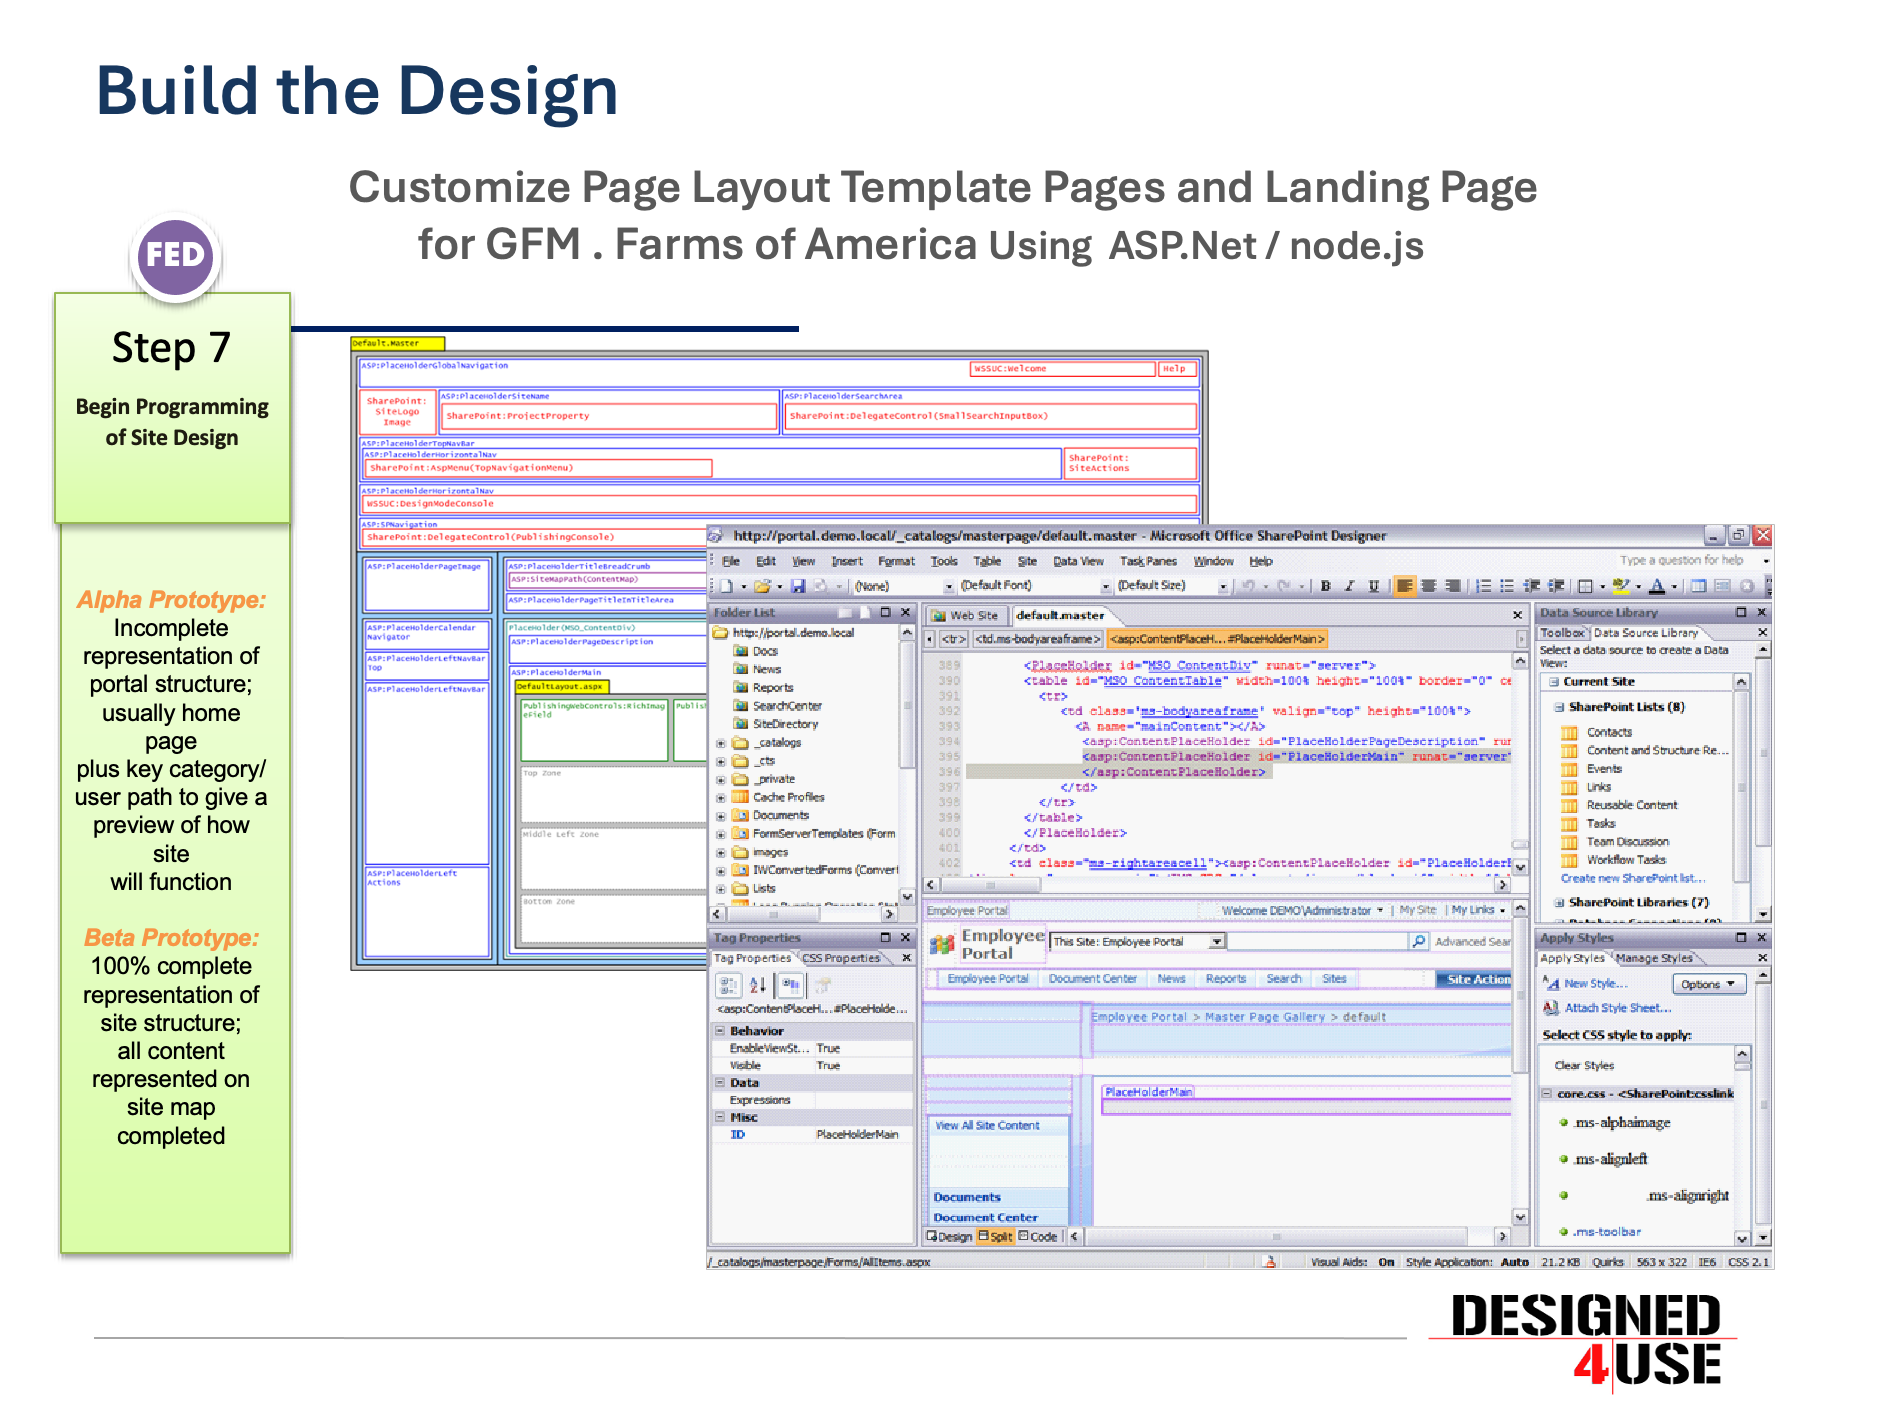
Task: Click the Folder List vertical scrollbar
Action: pyautogui.click(x=907, y=765)
